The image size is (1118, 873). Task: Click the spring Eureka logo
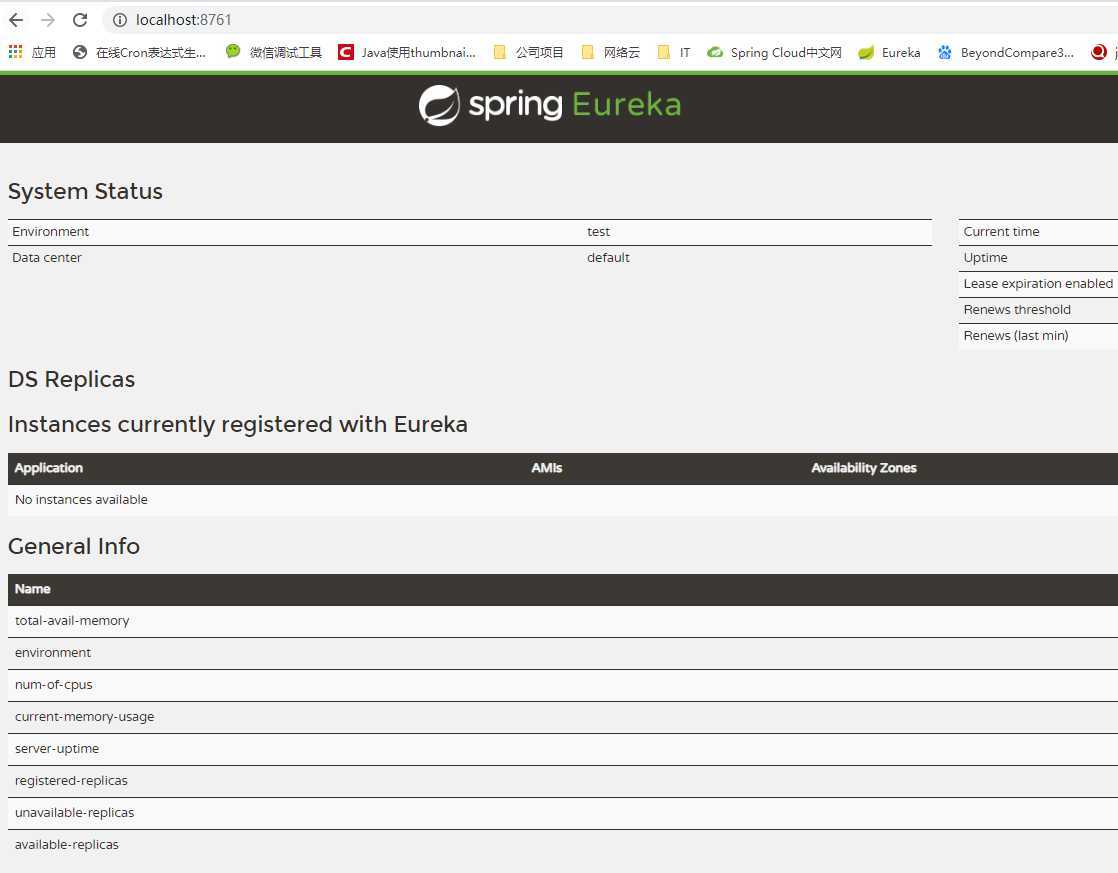pos(550,106)
